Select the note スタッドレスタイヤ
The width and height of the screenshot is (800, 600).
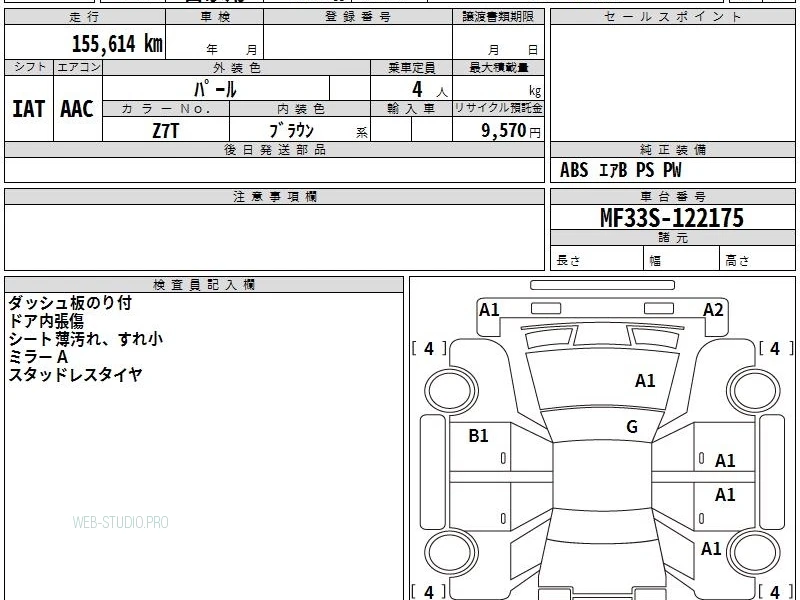[76, 374]
